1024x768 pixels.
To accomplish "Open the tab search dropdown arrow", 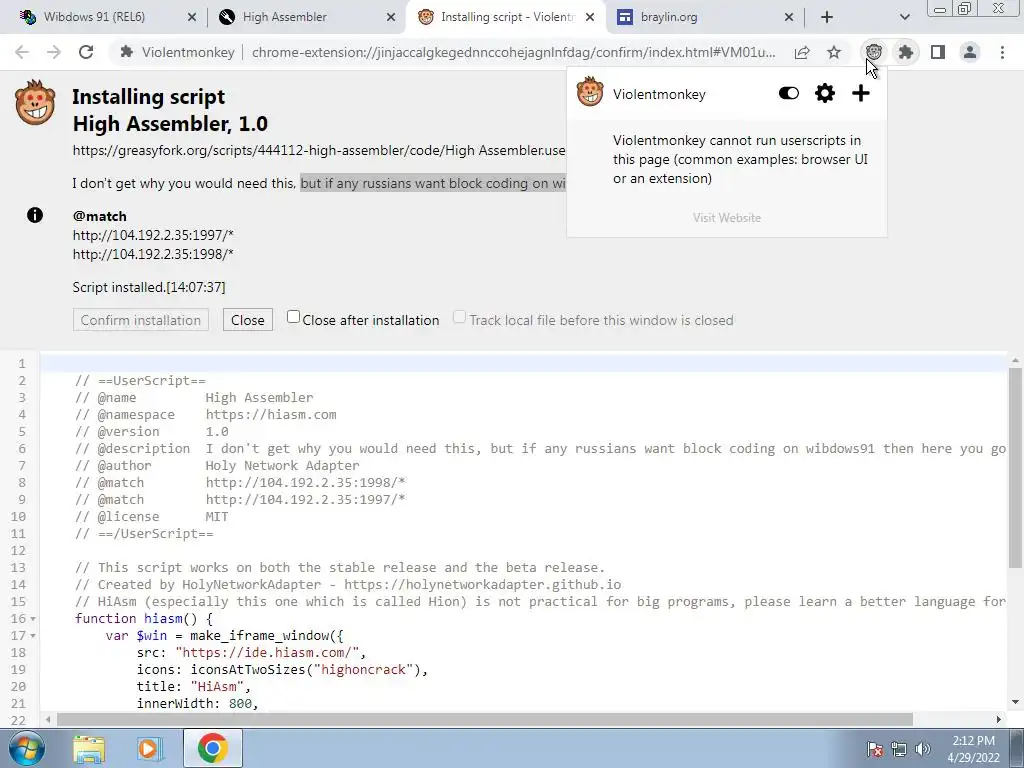I will [904, 17].
